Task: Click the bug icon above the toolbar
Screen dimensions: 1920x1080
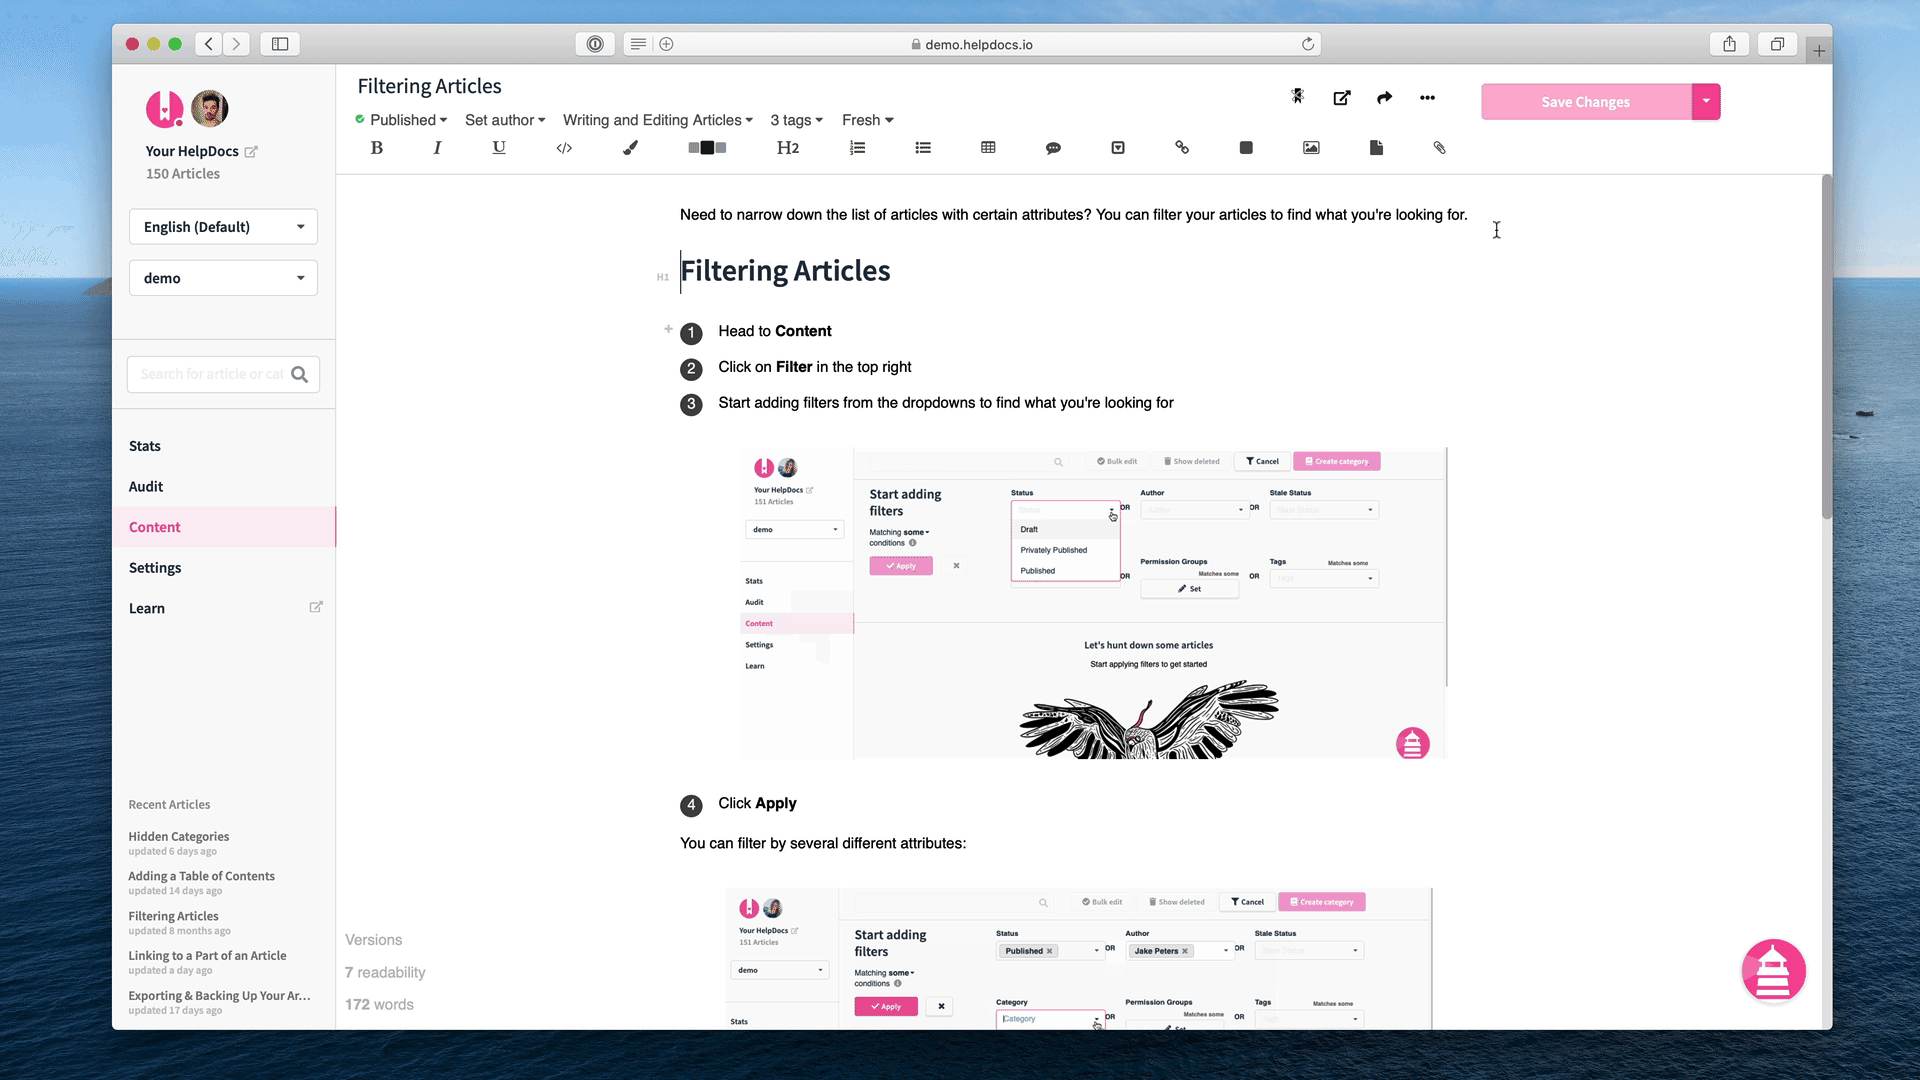Action: pyautogui.click(x=1297, y=96)
